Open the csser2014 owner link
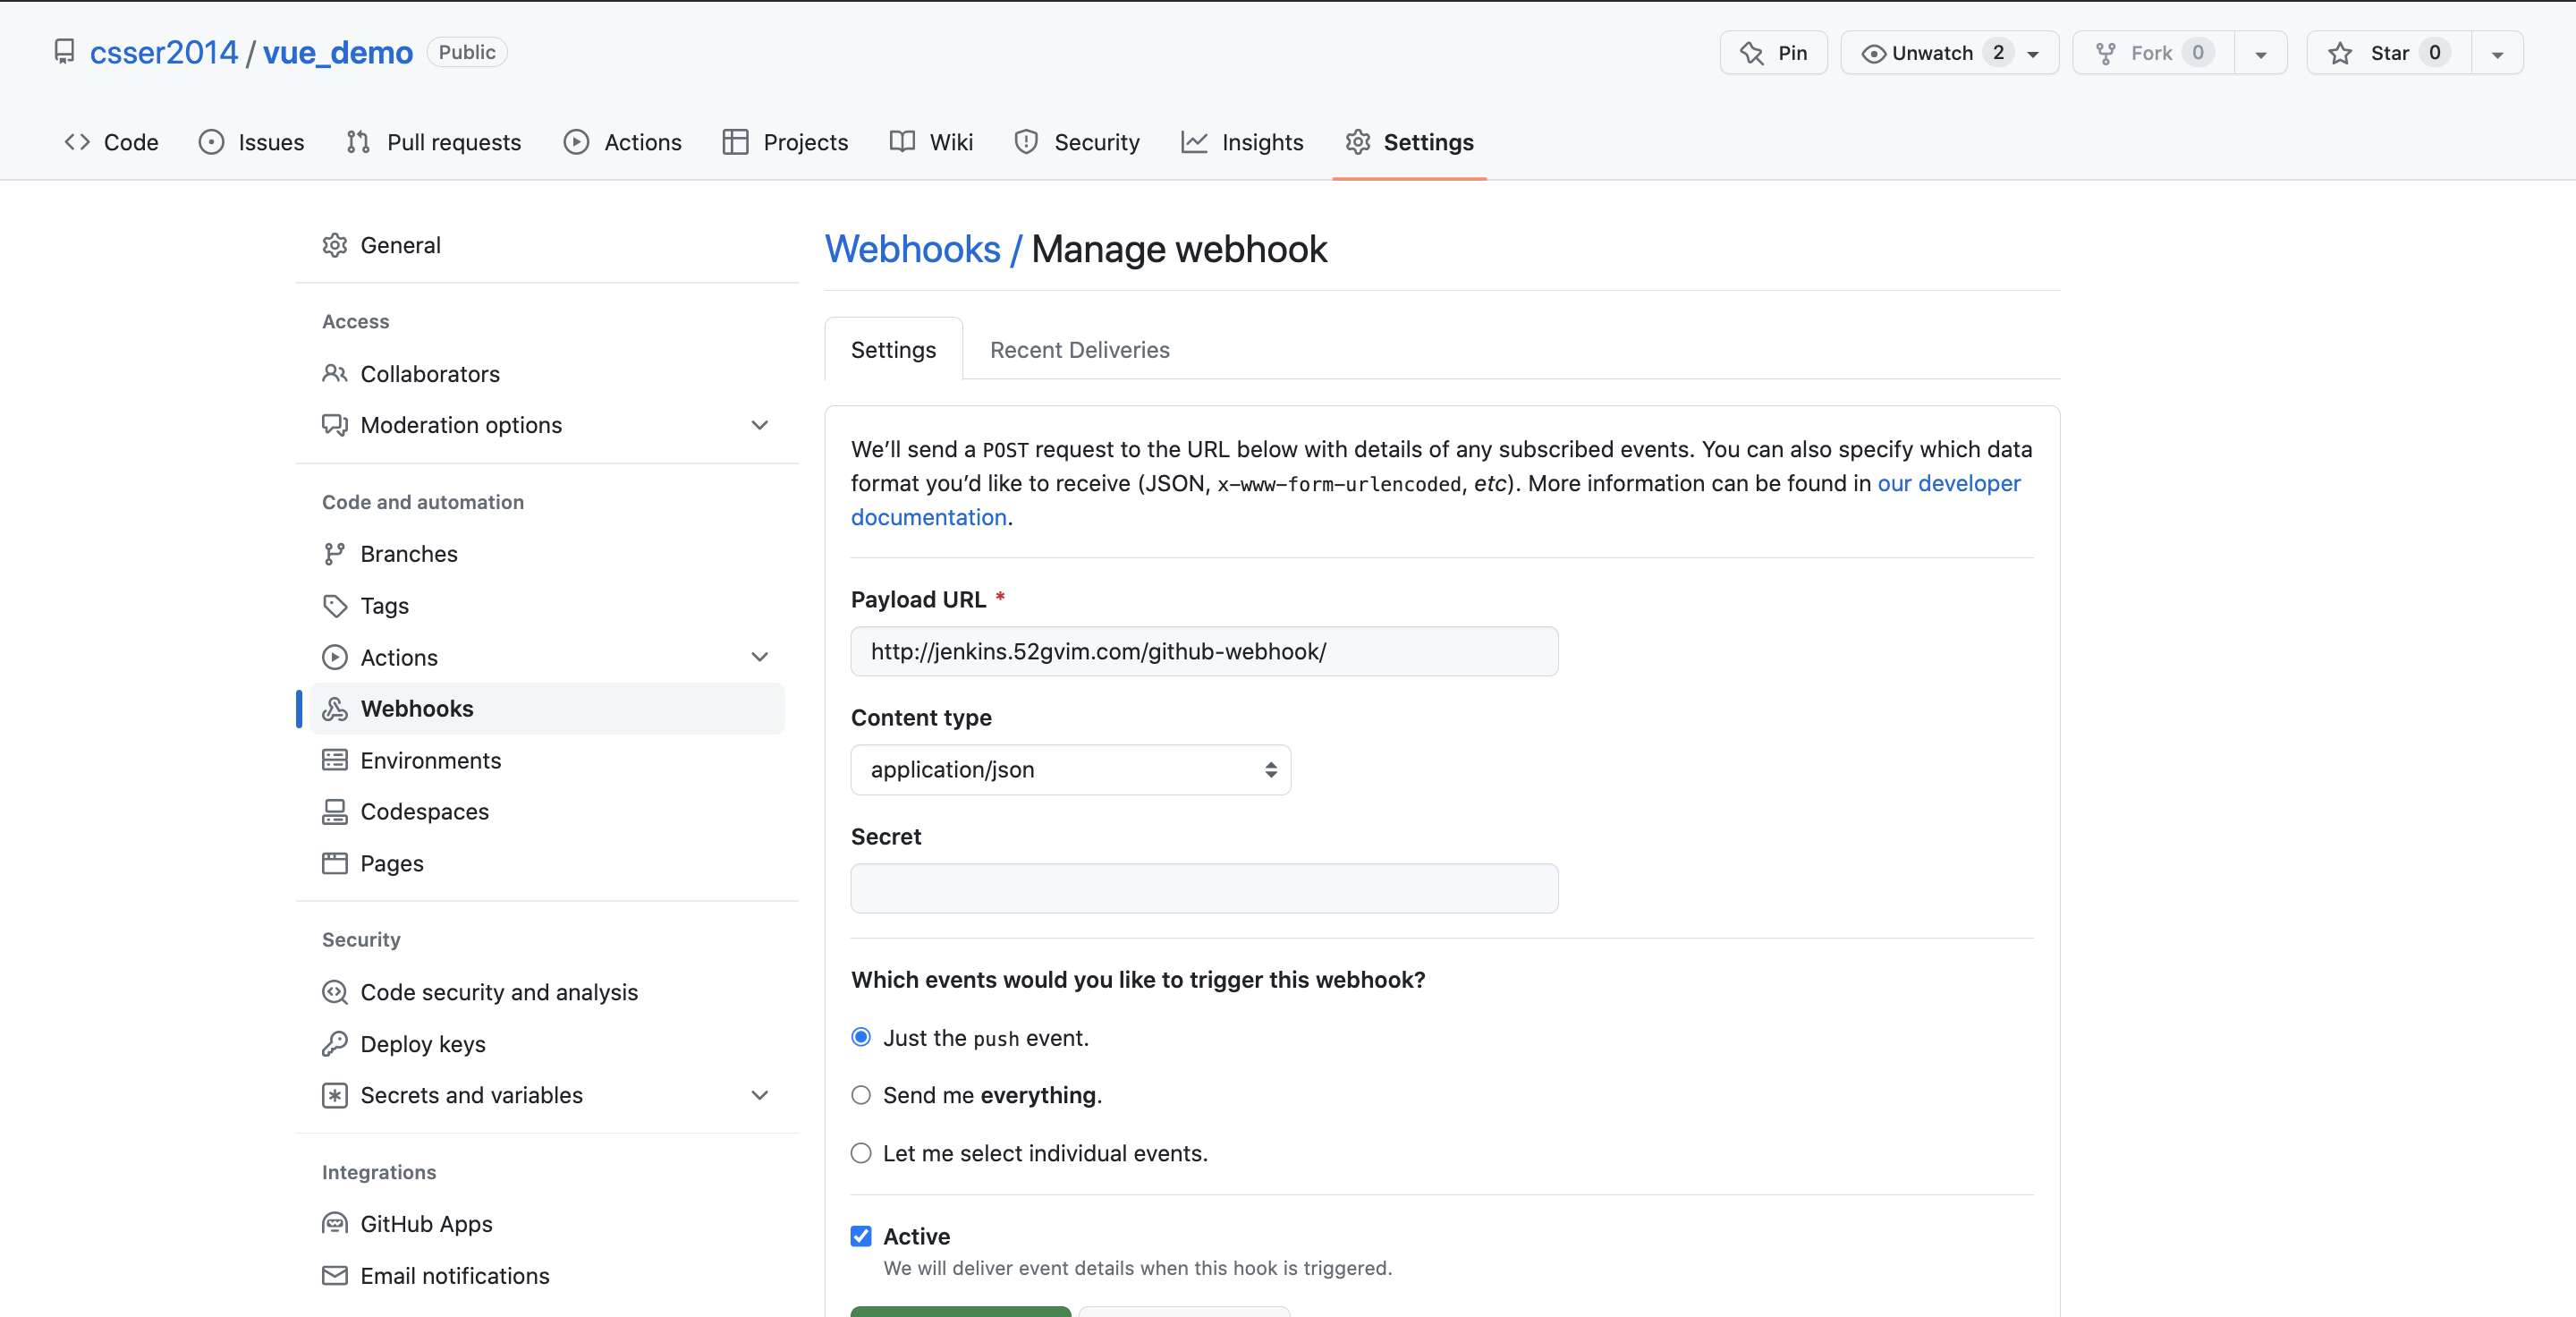The image size is (2576, 1317). [164, 52]
